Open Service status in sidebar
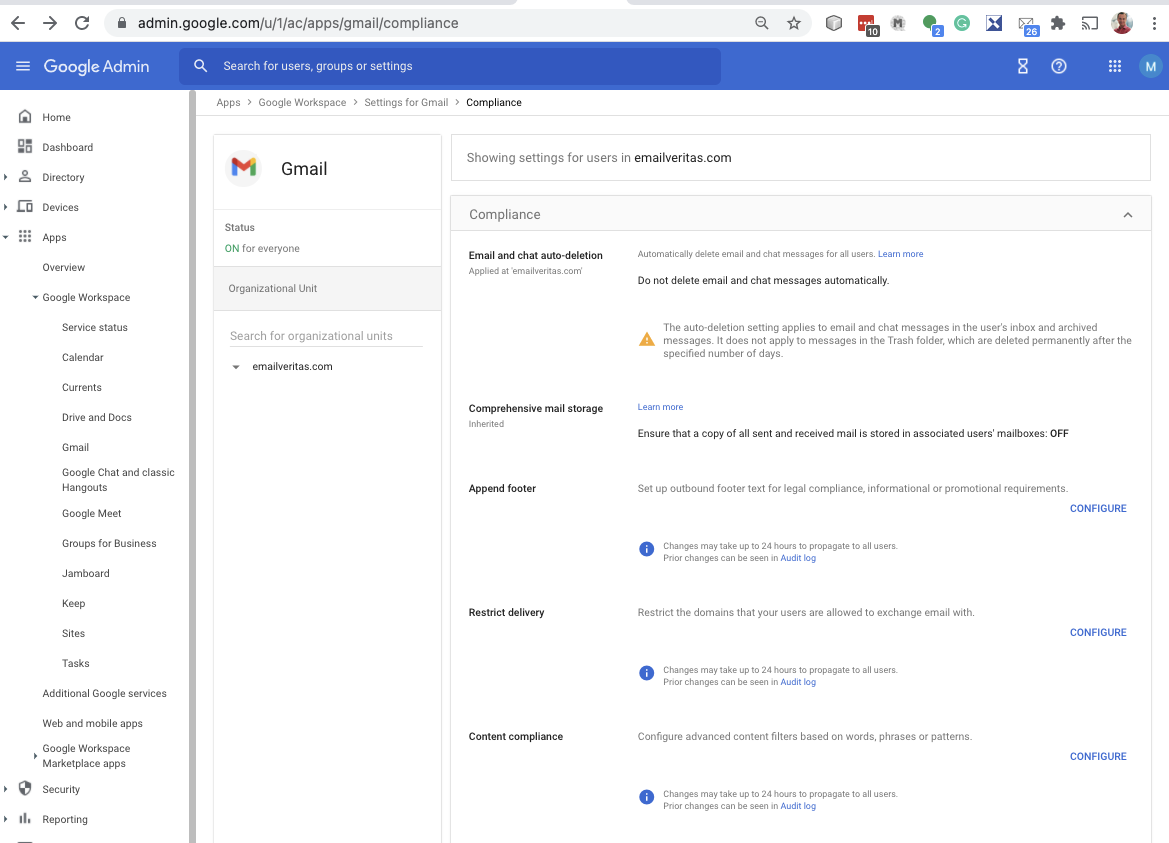 (x=95, y=327)
